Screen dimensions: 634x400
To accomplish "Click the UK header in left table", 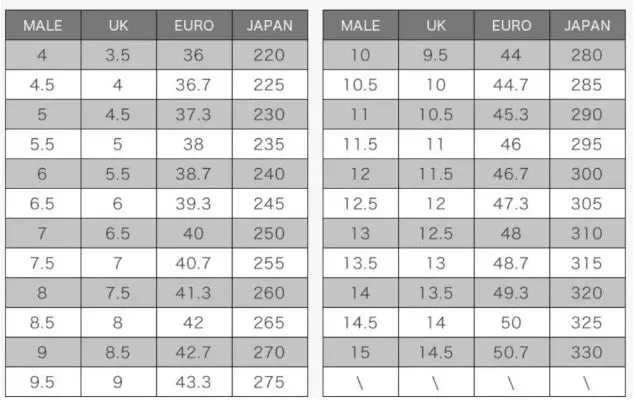I will point(118,25).
